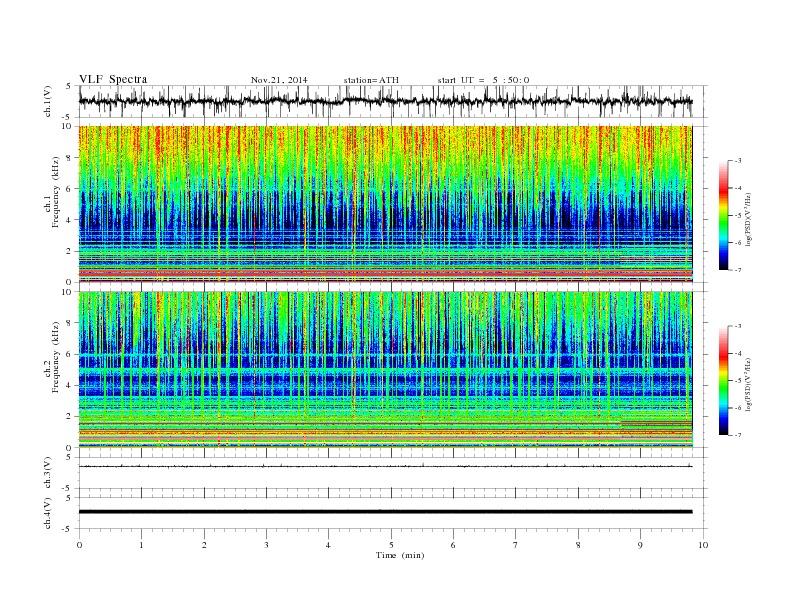The image size is (792, 612).
Task: Click inside the ch.2 spectrogram plot
Action: pyautogui.click(x=385, y=370)
